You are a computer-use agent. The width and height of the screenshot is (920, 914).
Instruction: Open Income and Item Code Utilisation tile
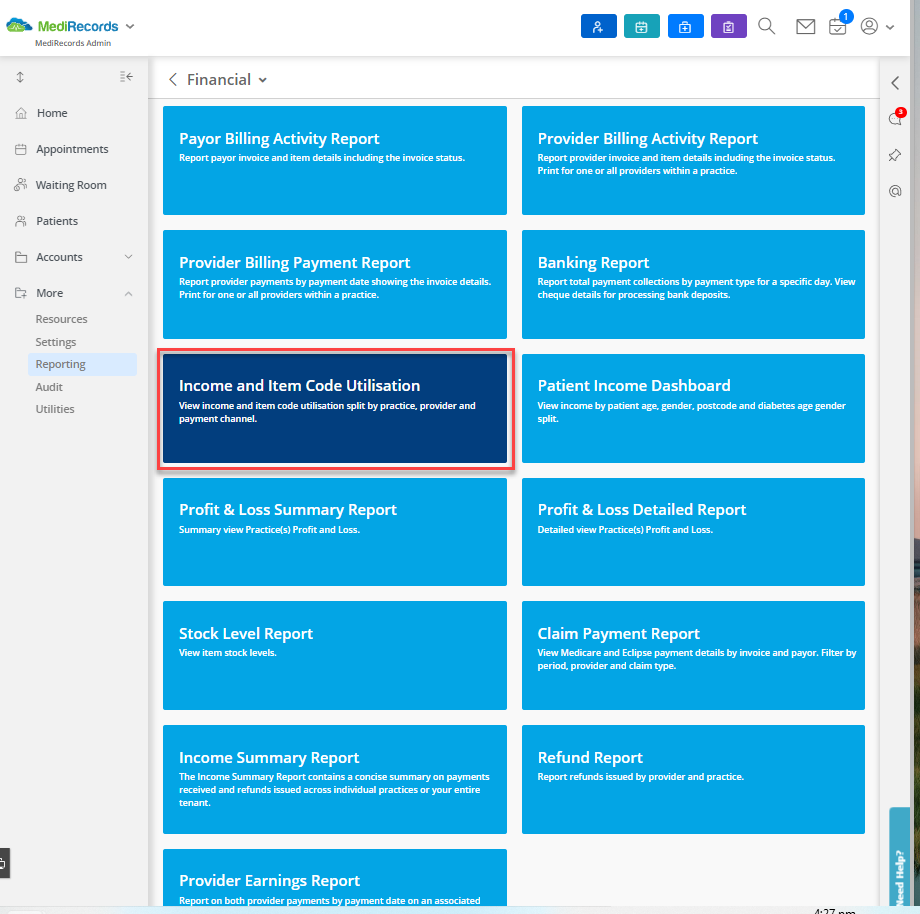pos(334,408)
